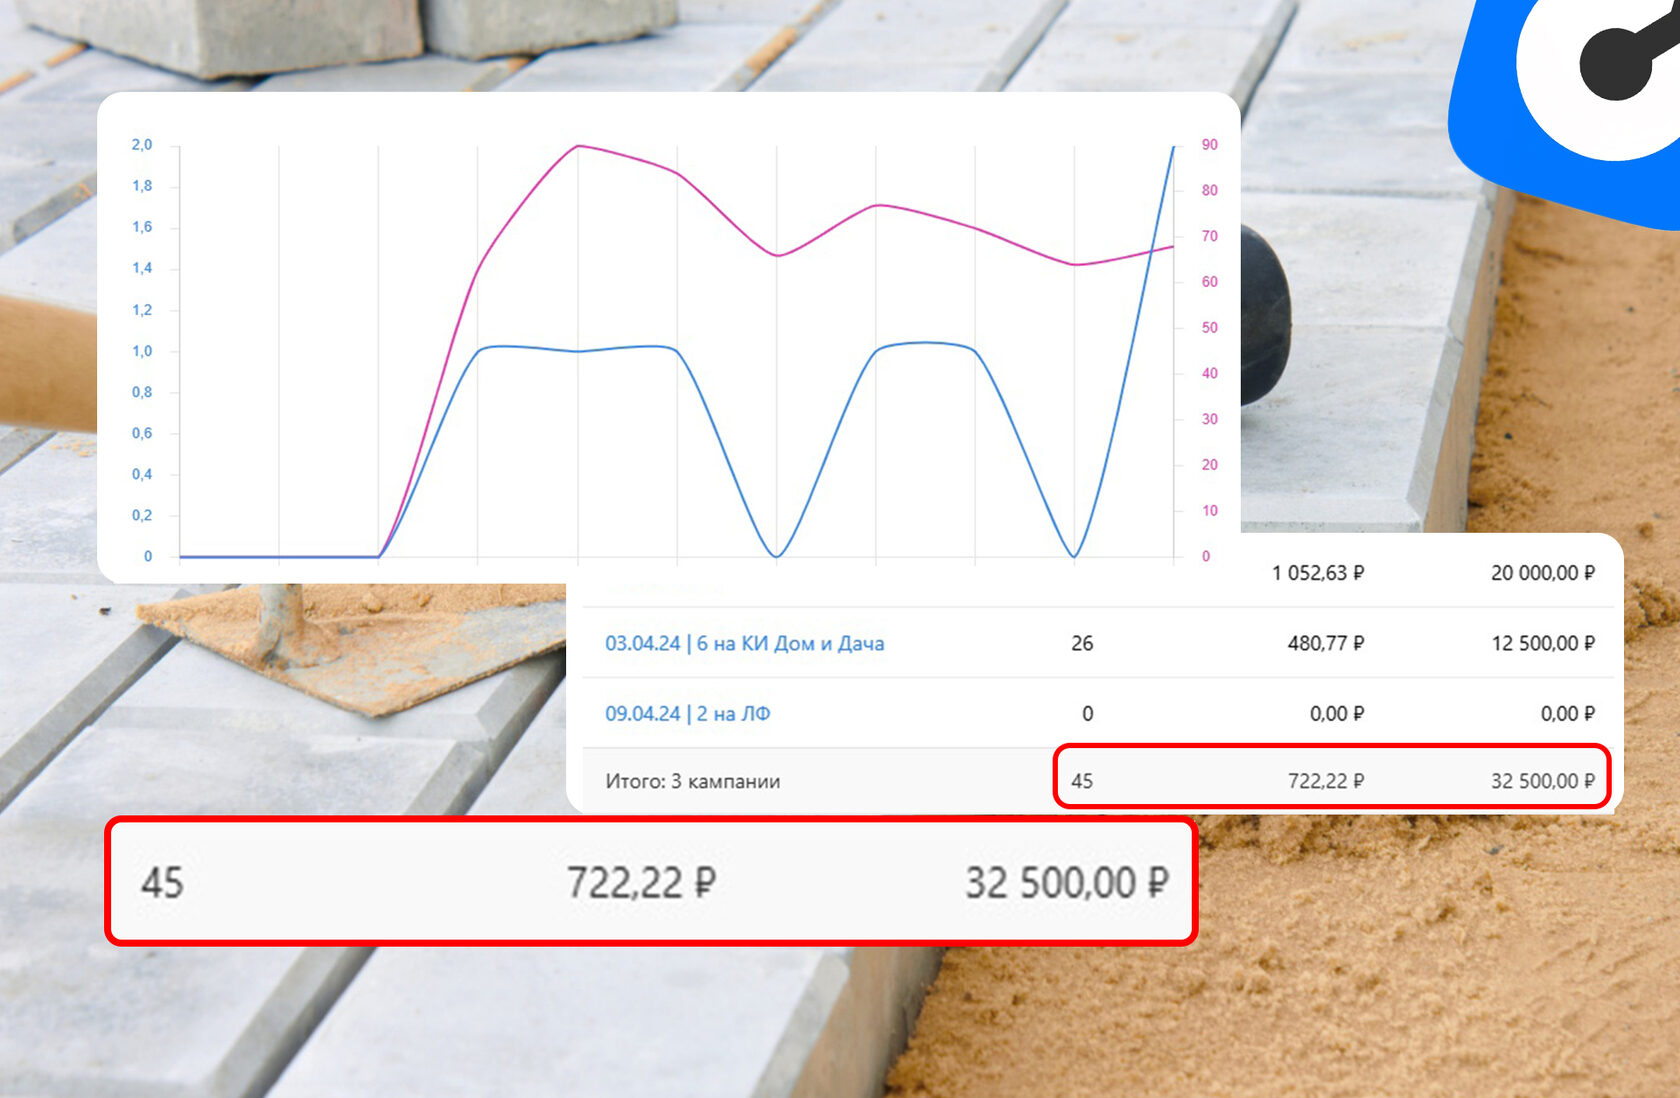Click the '12 500,00 ₽' amount cell

[1542, 643]
